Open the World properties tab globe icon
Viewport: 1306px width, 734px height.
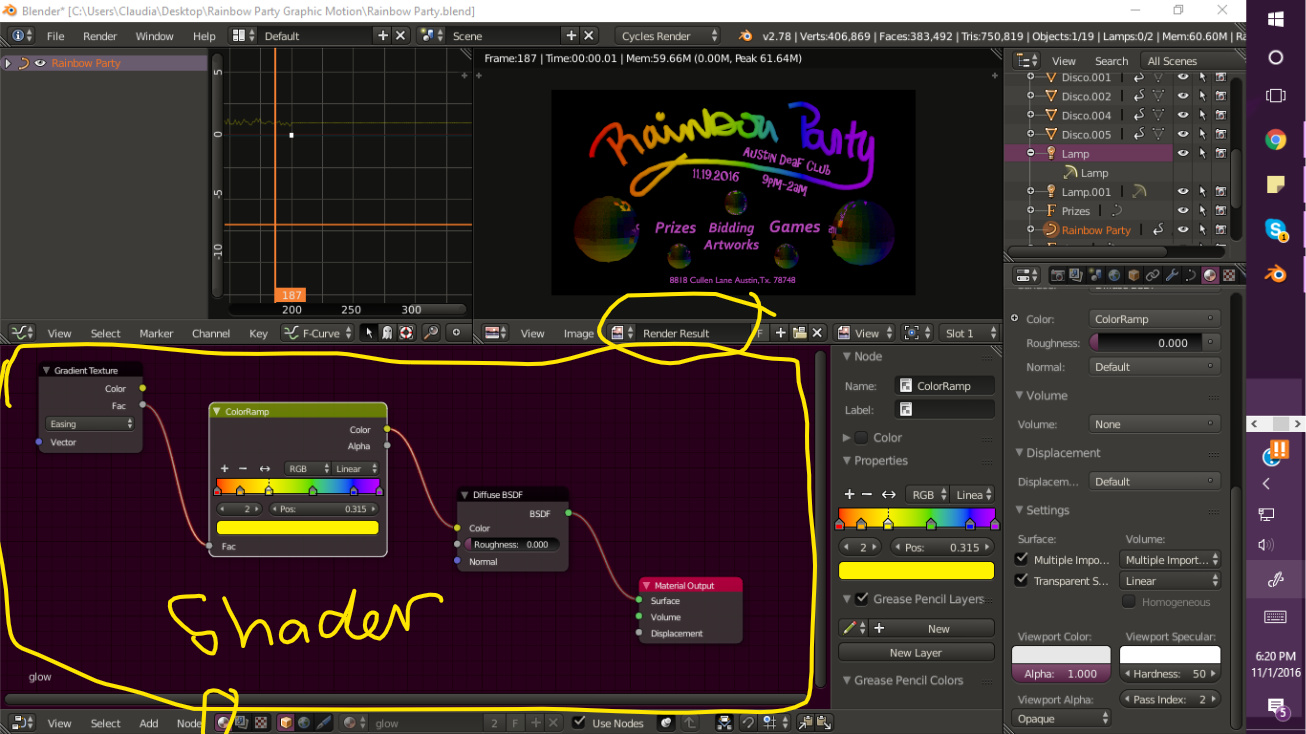click(x=1114, y=275)
